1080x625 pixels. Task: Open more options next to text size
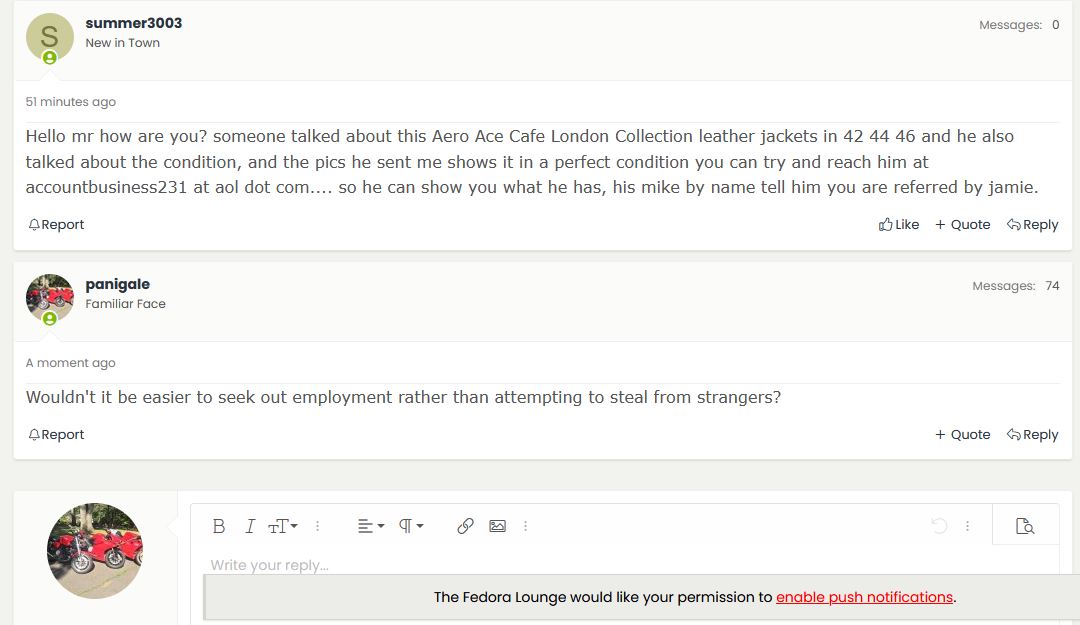(318, 526)
